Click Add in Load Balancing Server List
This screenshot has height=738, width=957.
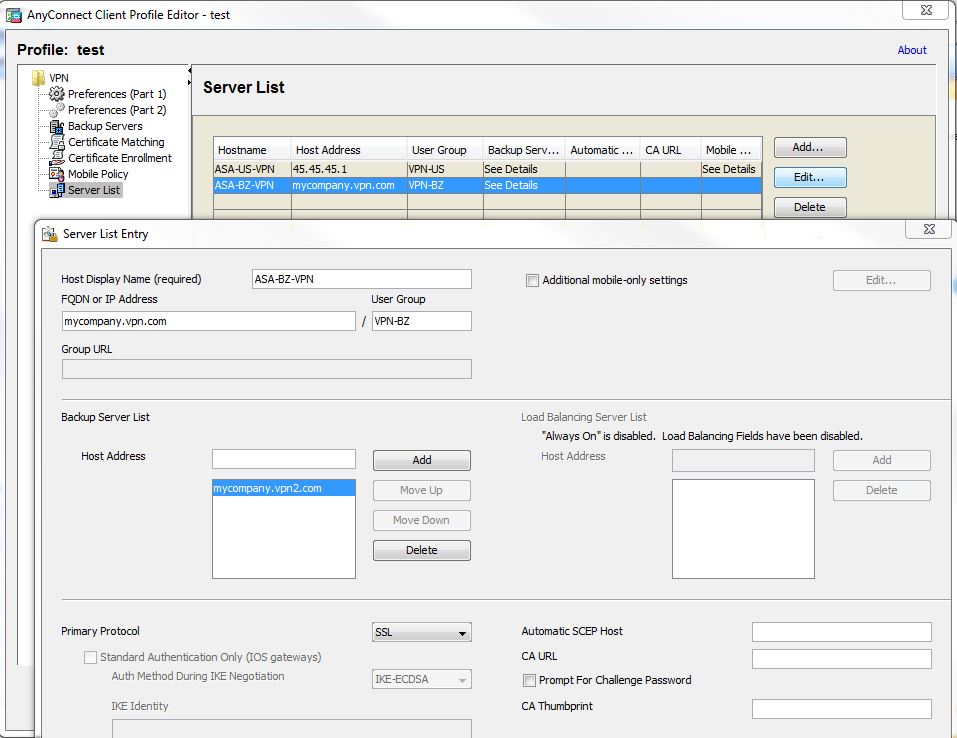tap(881, 460)
